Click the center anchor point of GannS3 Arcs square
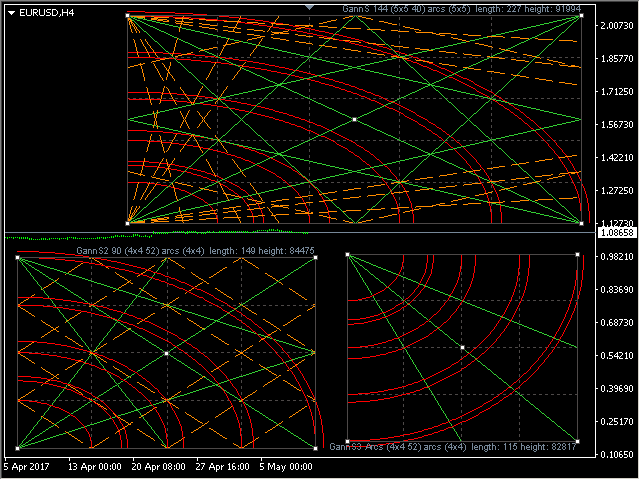640x480 pixels. pyautogui.click(x=462, y=348)
